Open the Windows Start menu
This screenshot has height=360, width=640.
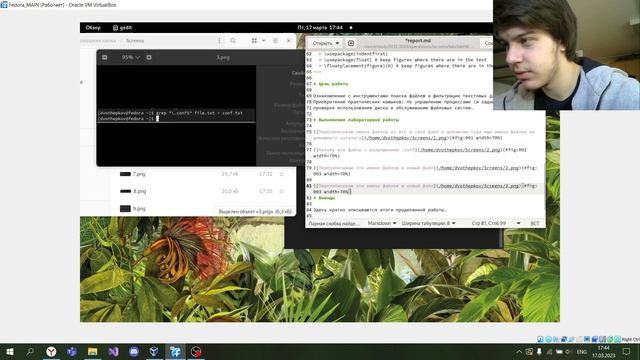[10, 351]
